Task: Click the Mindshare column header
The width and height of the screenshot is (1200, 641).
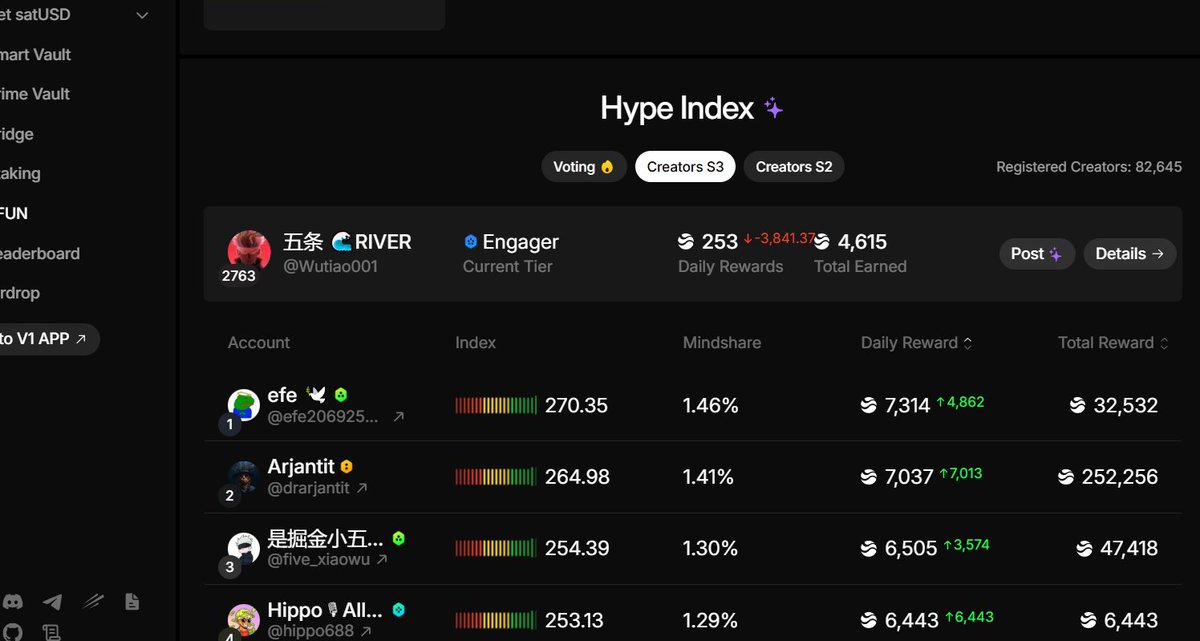Action: click(722, 343)
